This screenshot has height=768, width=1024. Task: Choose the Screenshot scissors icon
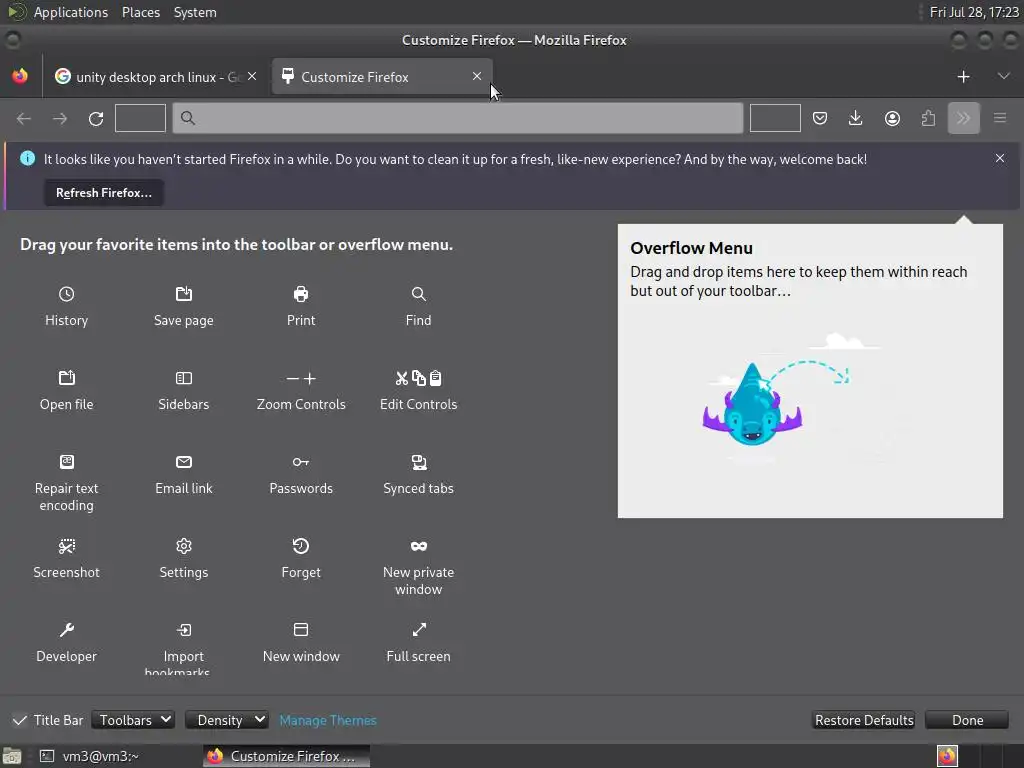(66, 546)
